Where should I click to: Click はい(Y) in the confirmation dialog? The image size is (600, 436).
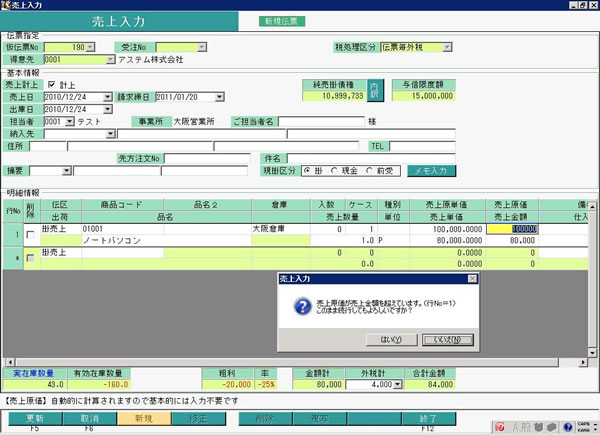point(391,340)
